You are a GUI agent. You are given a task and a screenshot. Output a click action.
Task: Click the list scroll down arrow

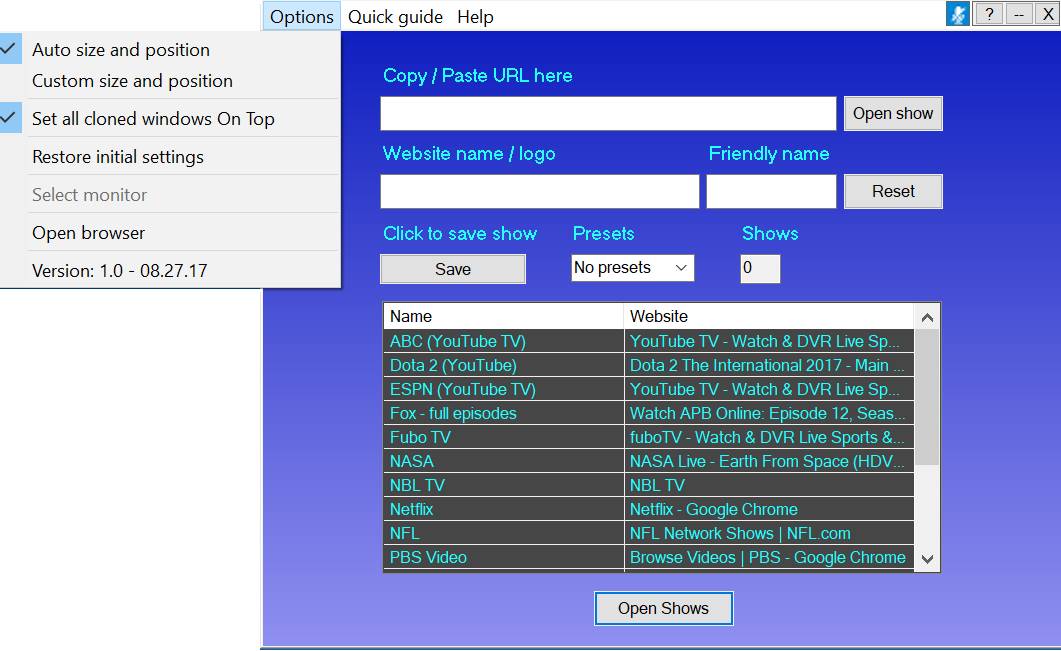click(x=927, y=559)
